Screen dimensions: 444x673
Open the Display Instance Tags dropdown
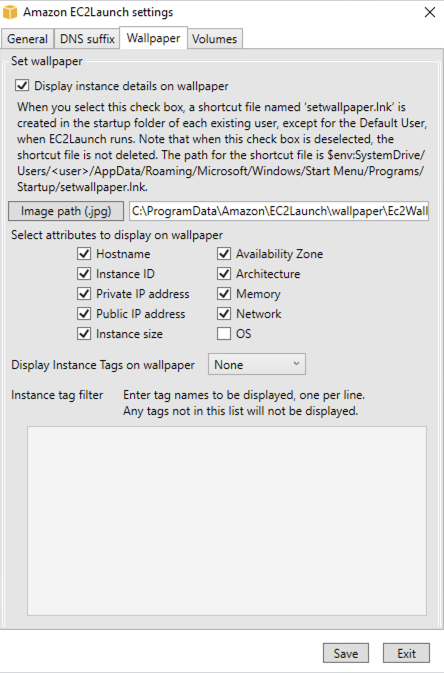pos(257,364)
